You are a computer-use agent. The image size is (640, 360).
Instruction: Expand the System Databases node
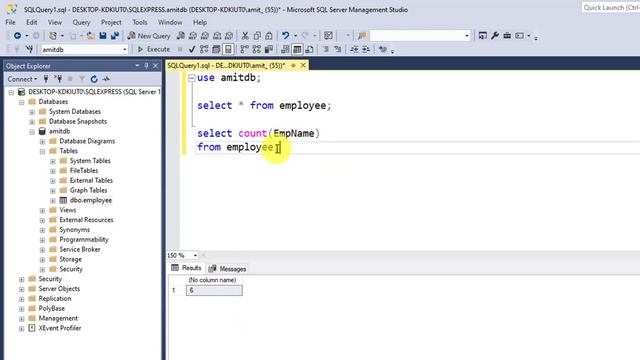pyautogui.click(x=32, y=112)
